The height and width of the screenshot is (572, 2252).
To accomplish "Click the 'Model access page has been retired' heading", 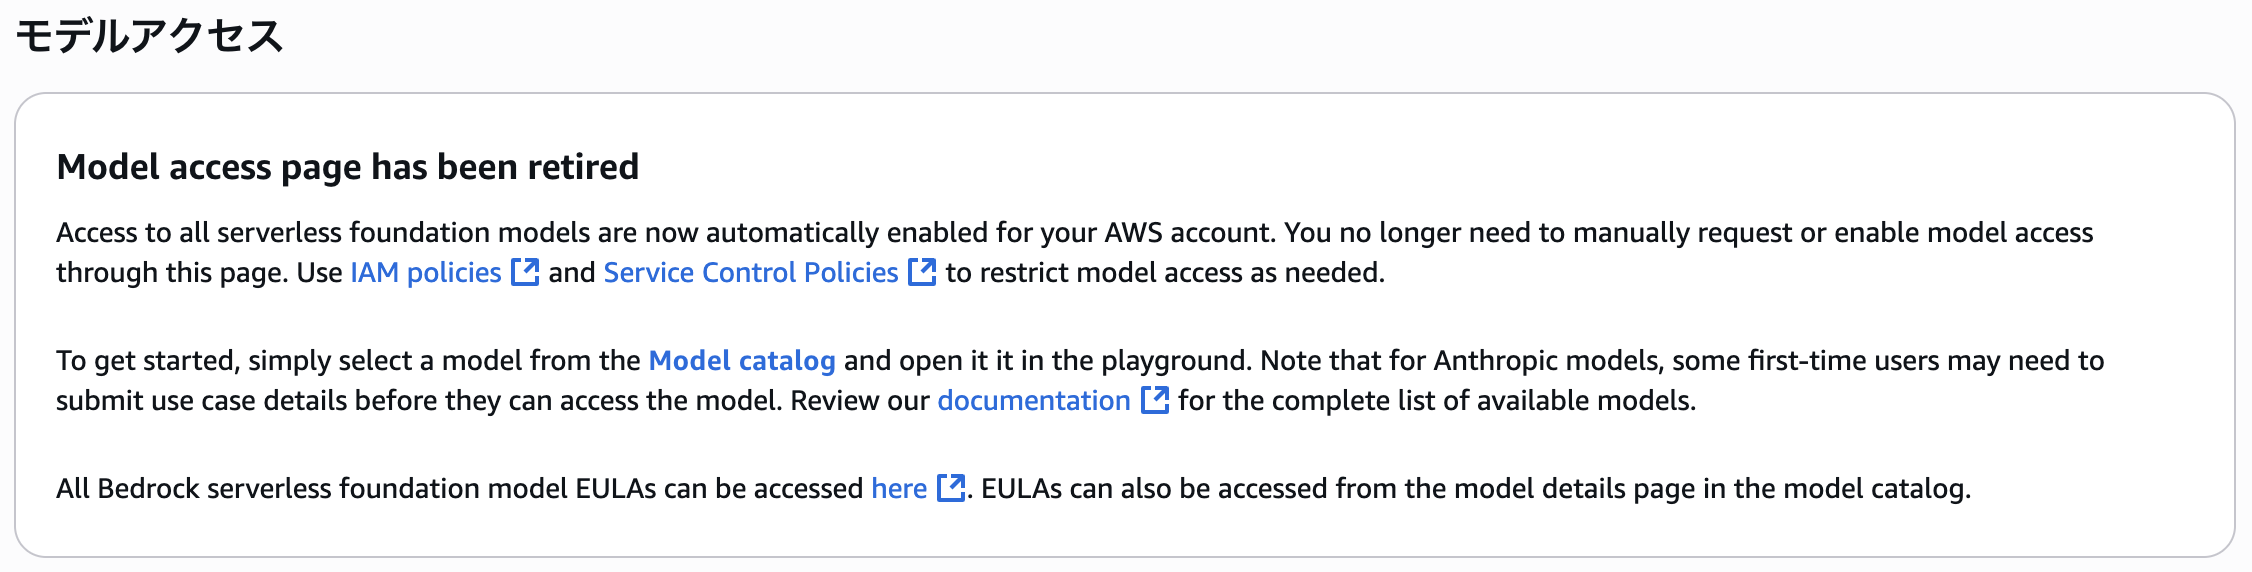I will (347, 166).
